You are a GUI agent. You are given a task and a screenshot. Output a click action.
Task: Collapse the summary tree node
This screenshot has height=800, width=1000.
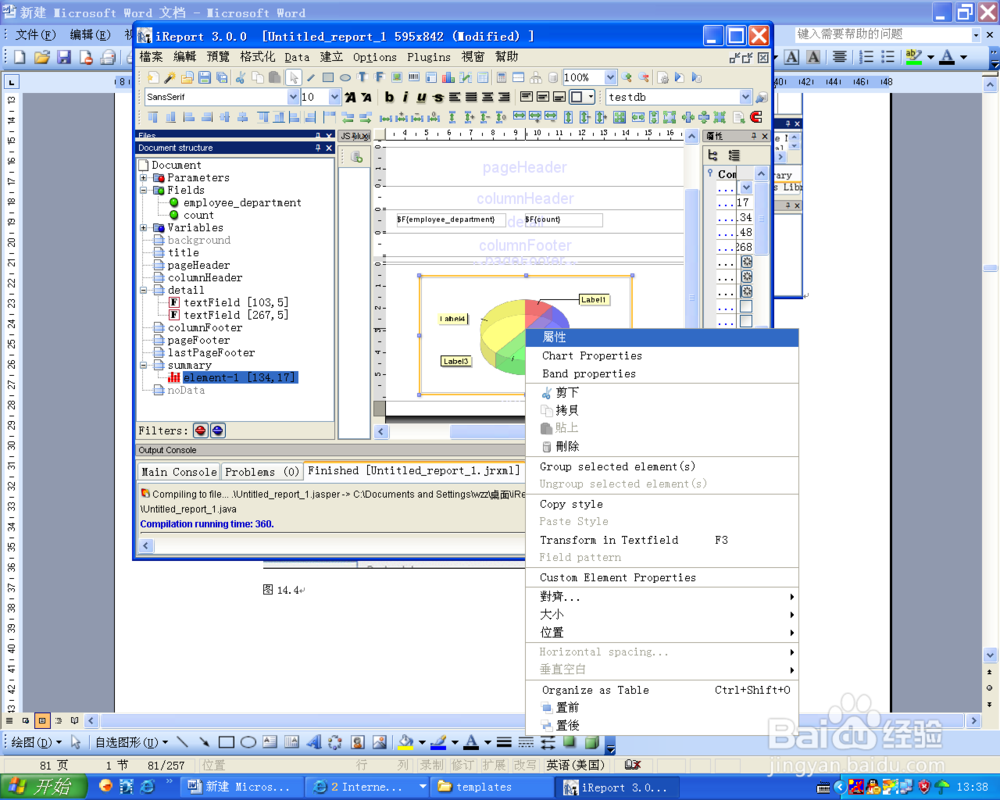click(x=144, y=366)
